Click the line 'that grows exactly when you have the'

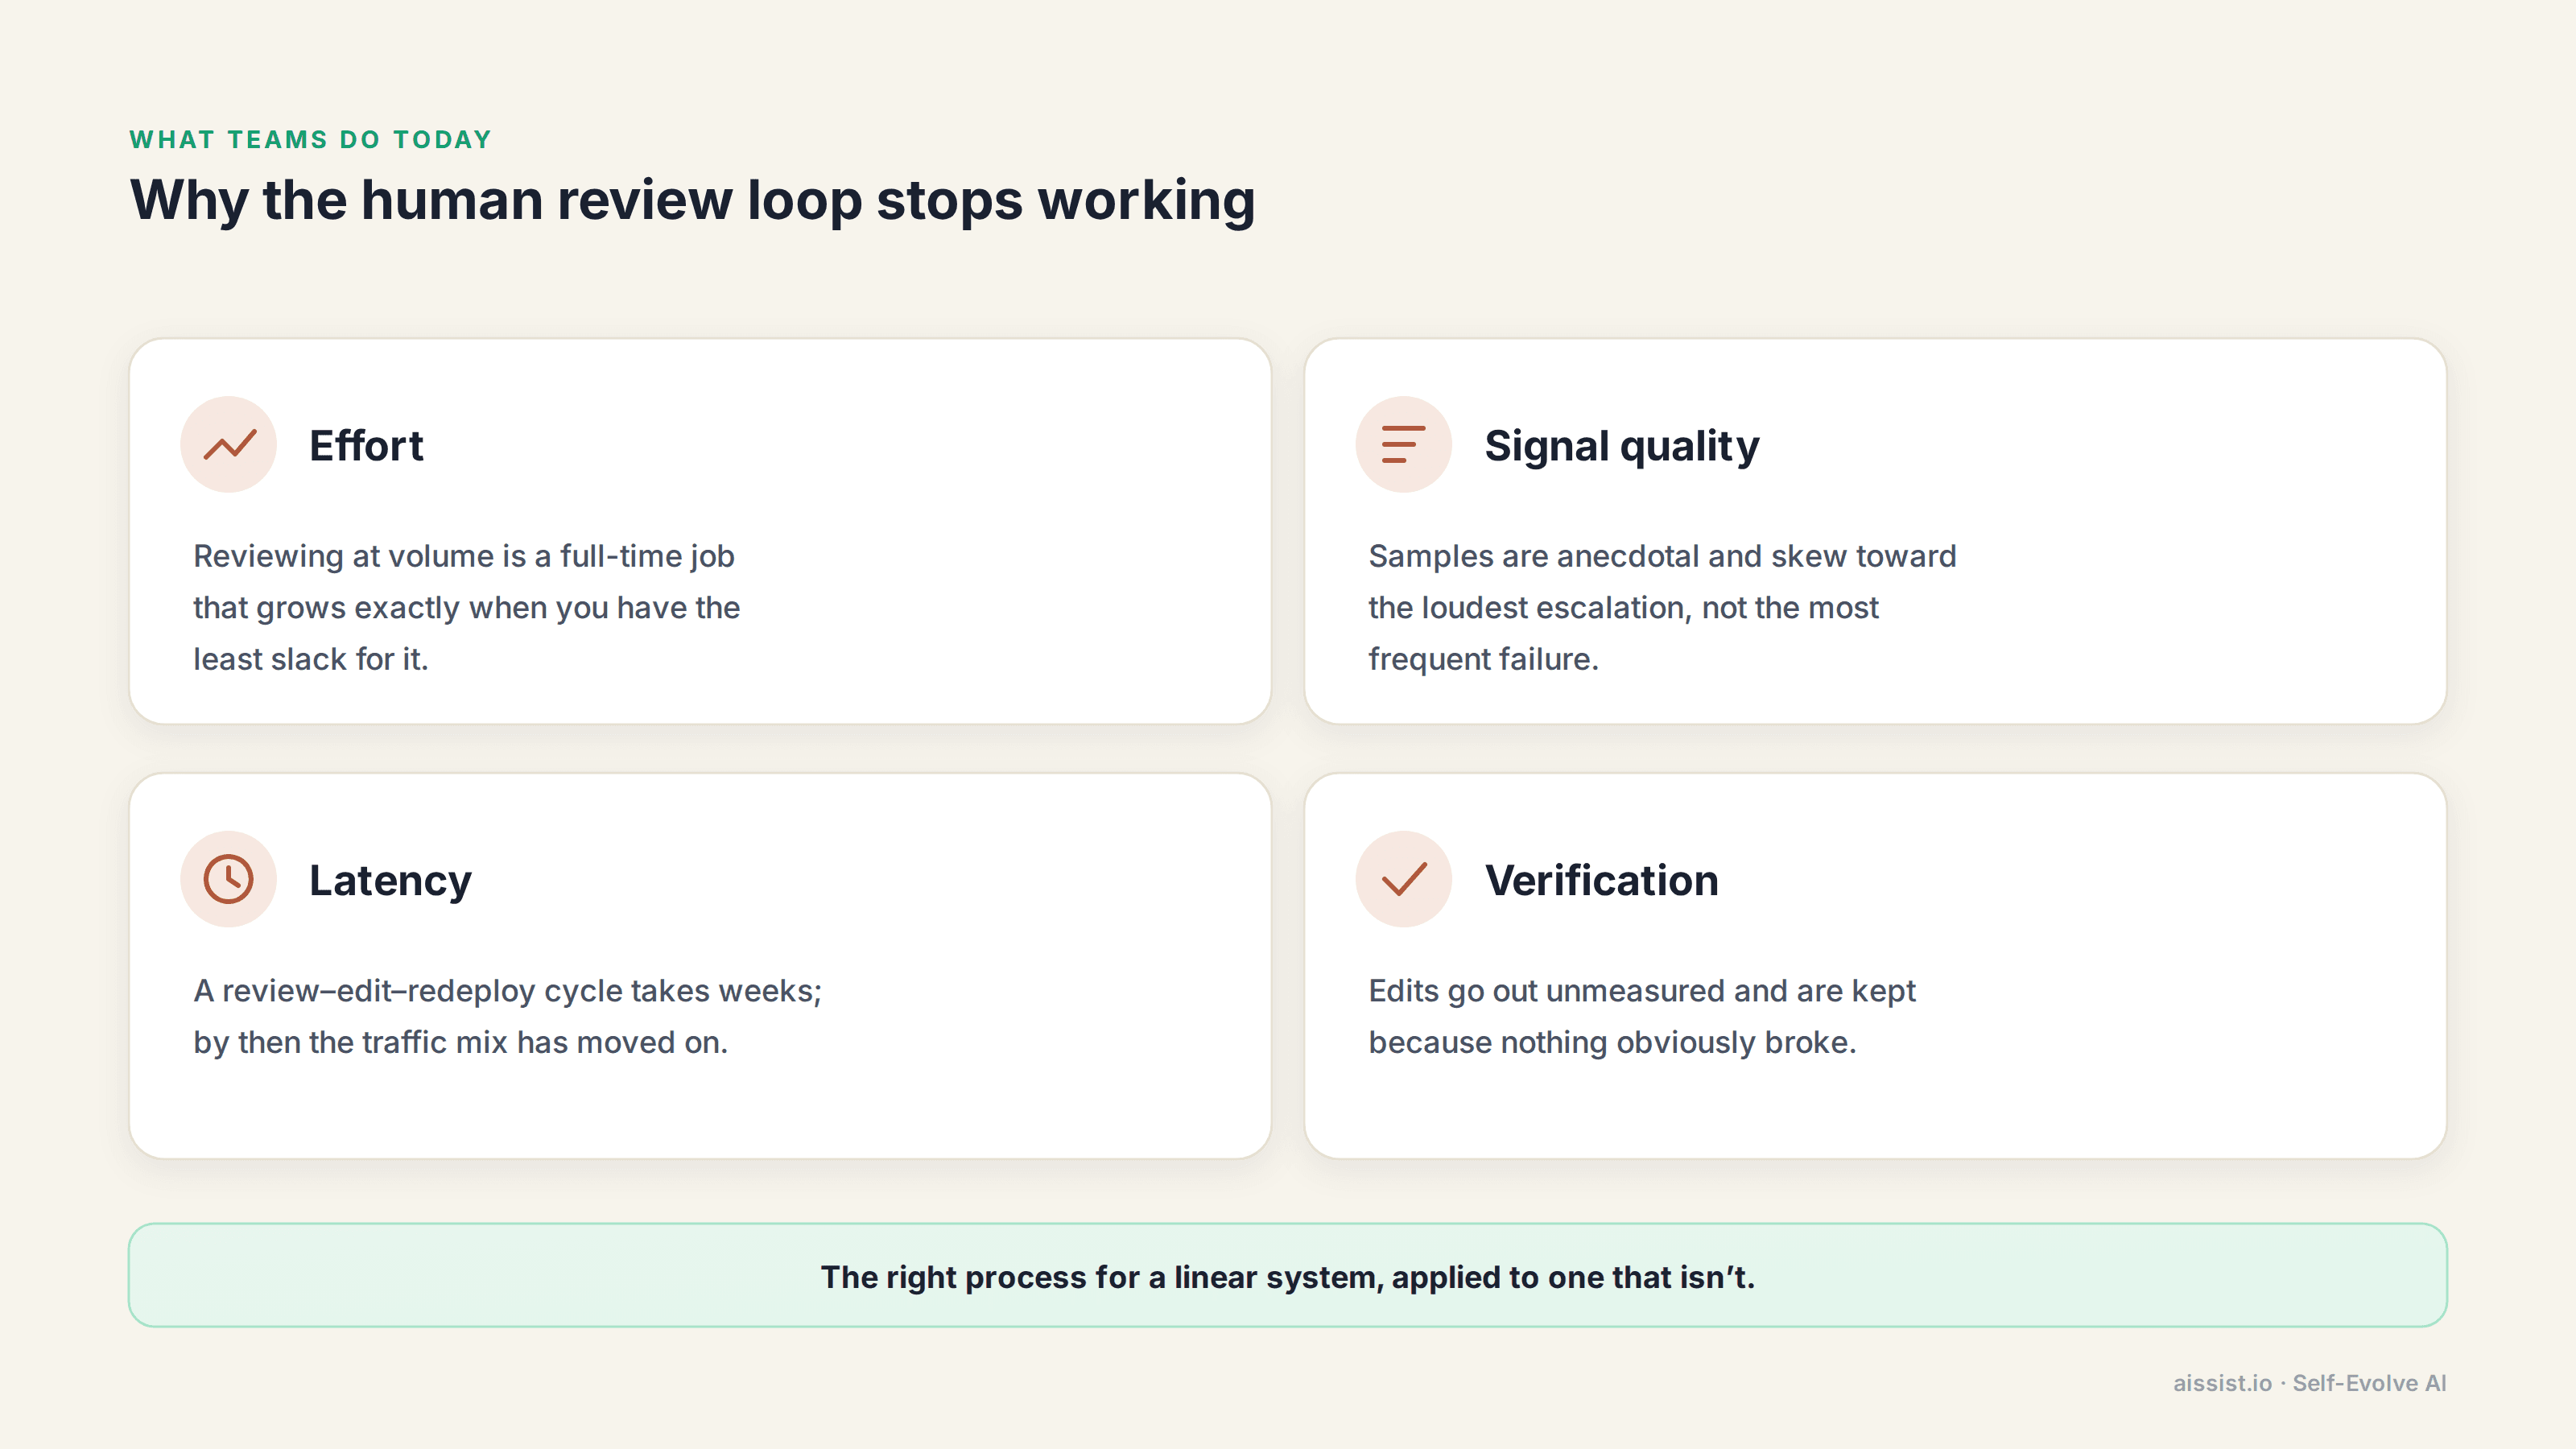[x=467, y=608]
